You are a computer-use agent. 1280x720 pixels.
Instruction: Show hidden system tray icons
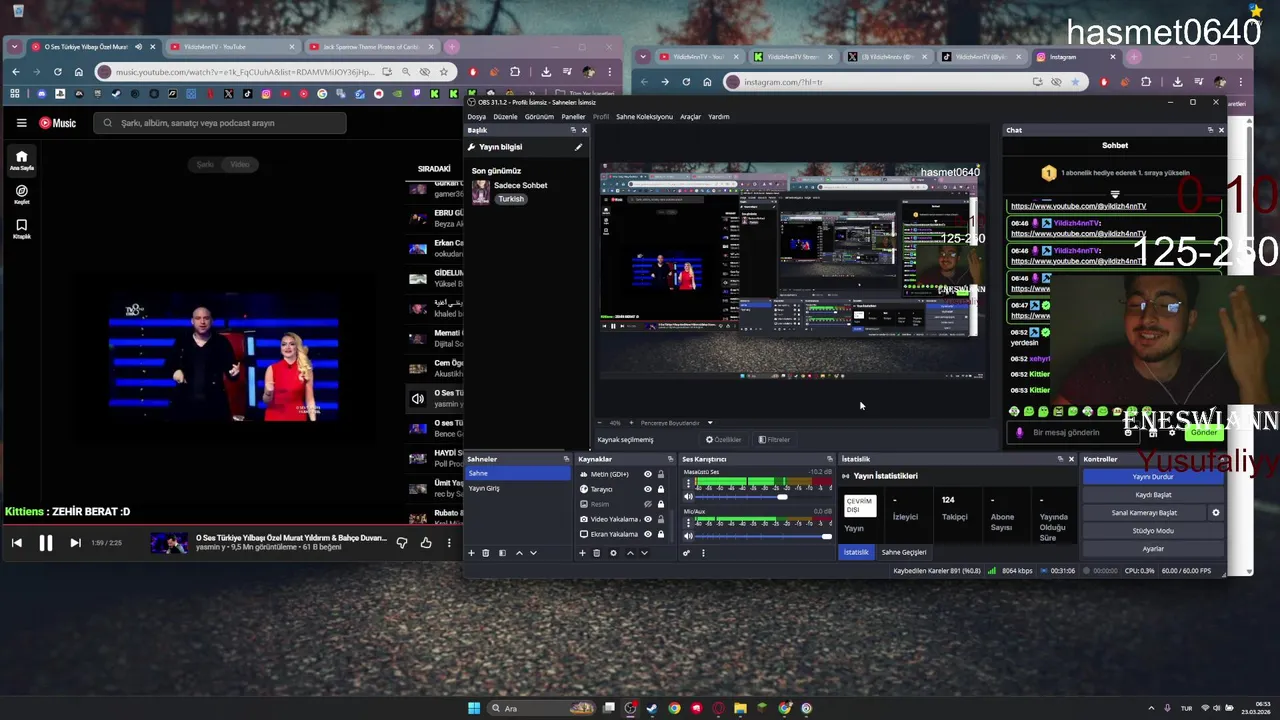[x=1150, y=708]
